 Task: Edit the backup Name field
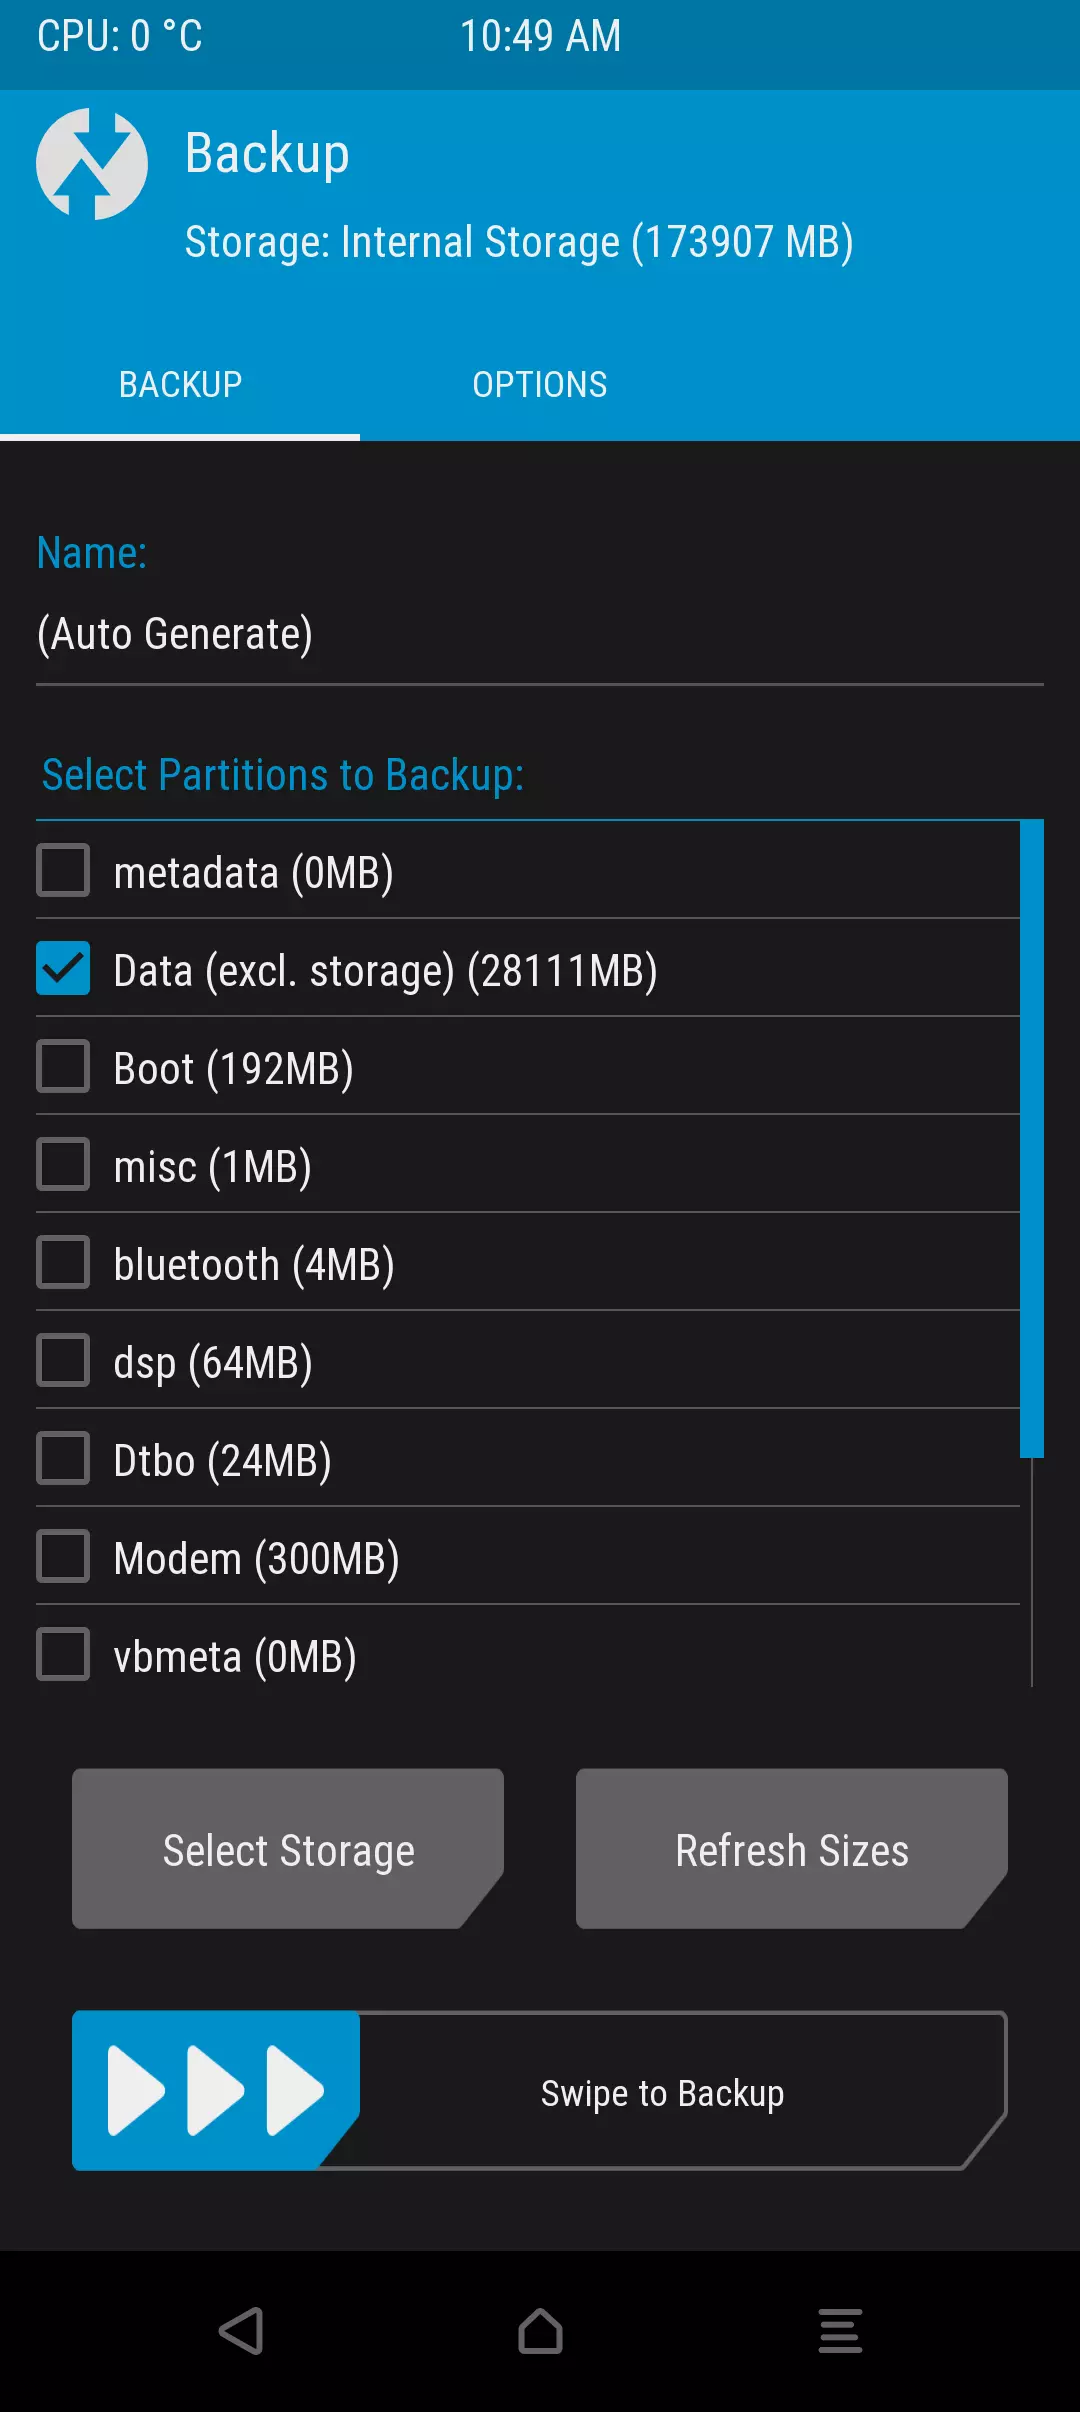click(x=538, y=635)
